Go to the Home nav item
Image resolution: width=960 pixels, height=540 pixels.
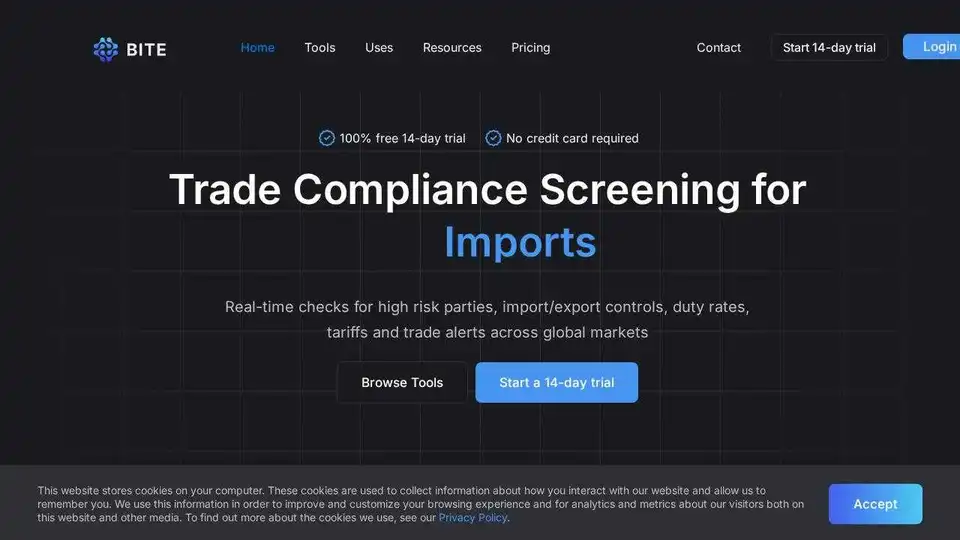tap(257, 47)
